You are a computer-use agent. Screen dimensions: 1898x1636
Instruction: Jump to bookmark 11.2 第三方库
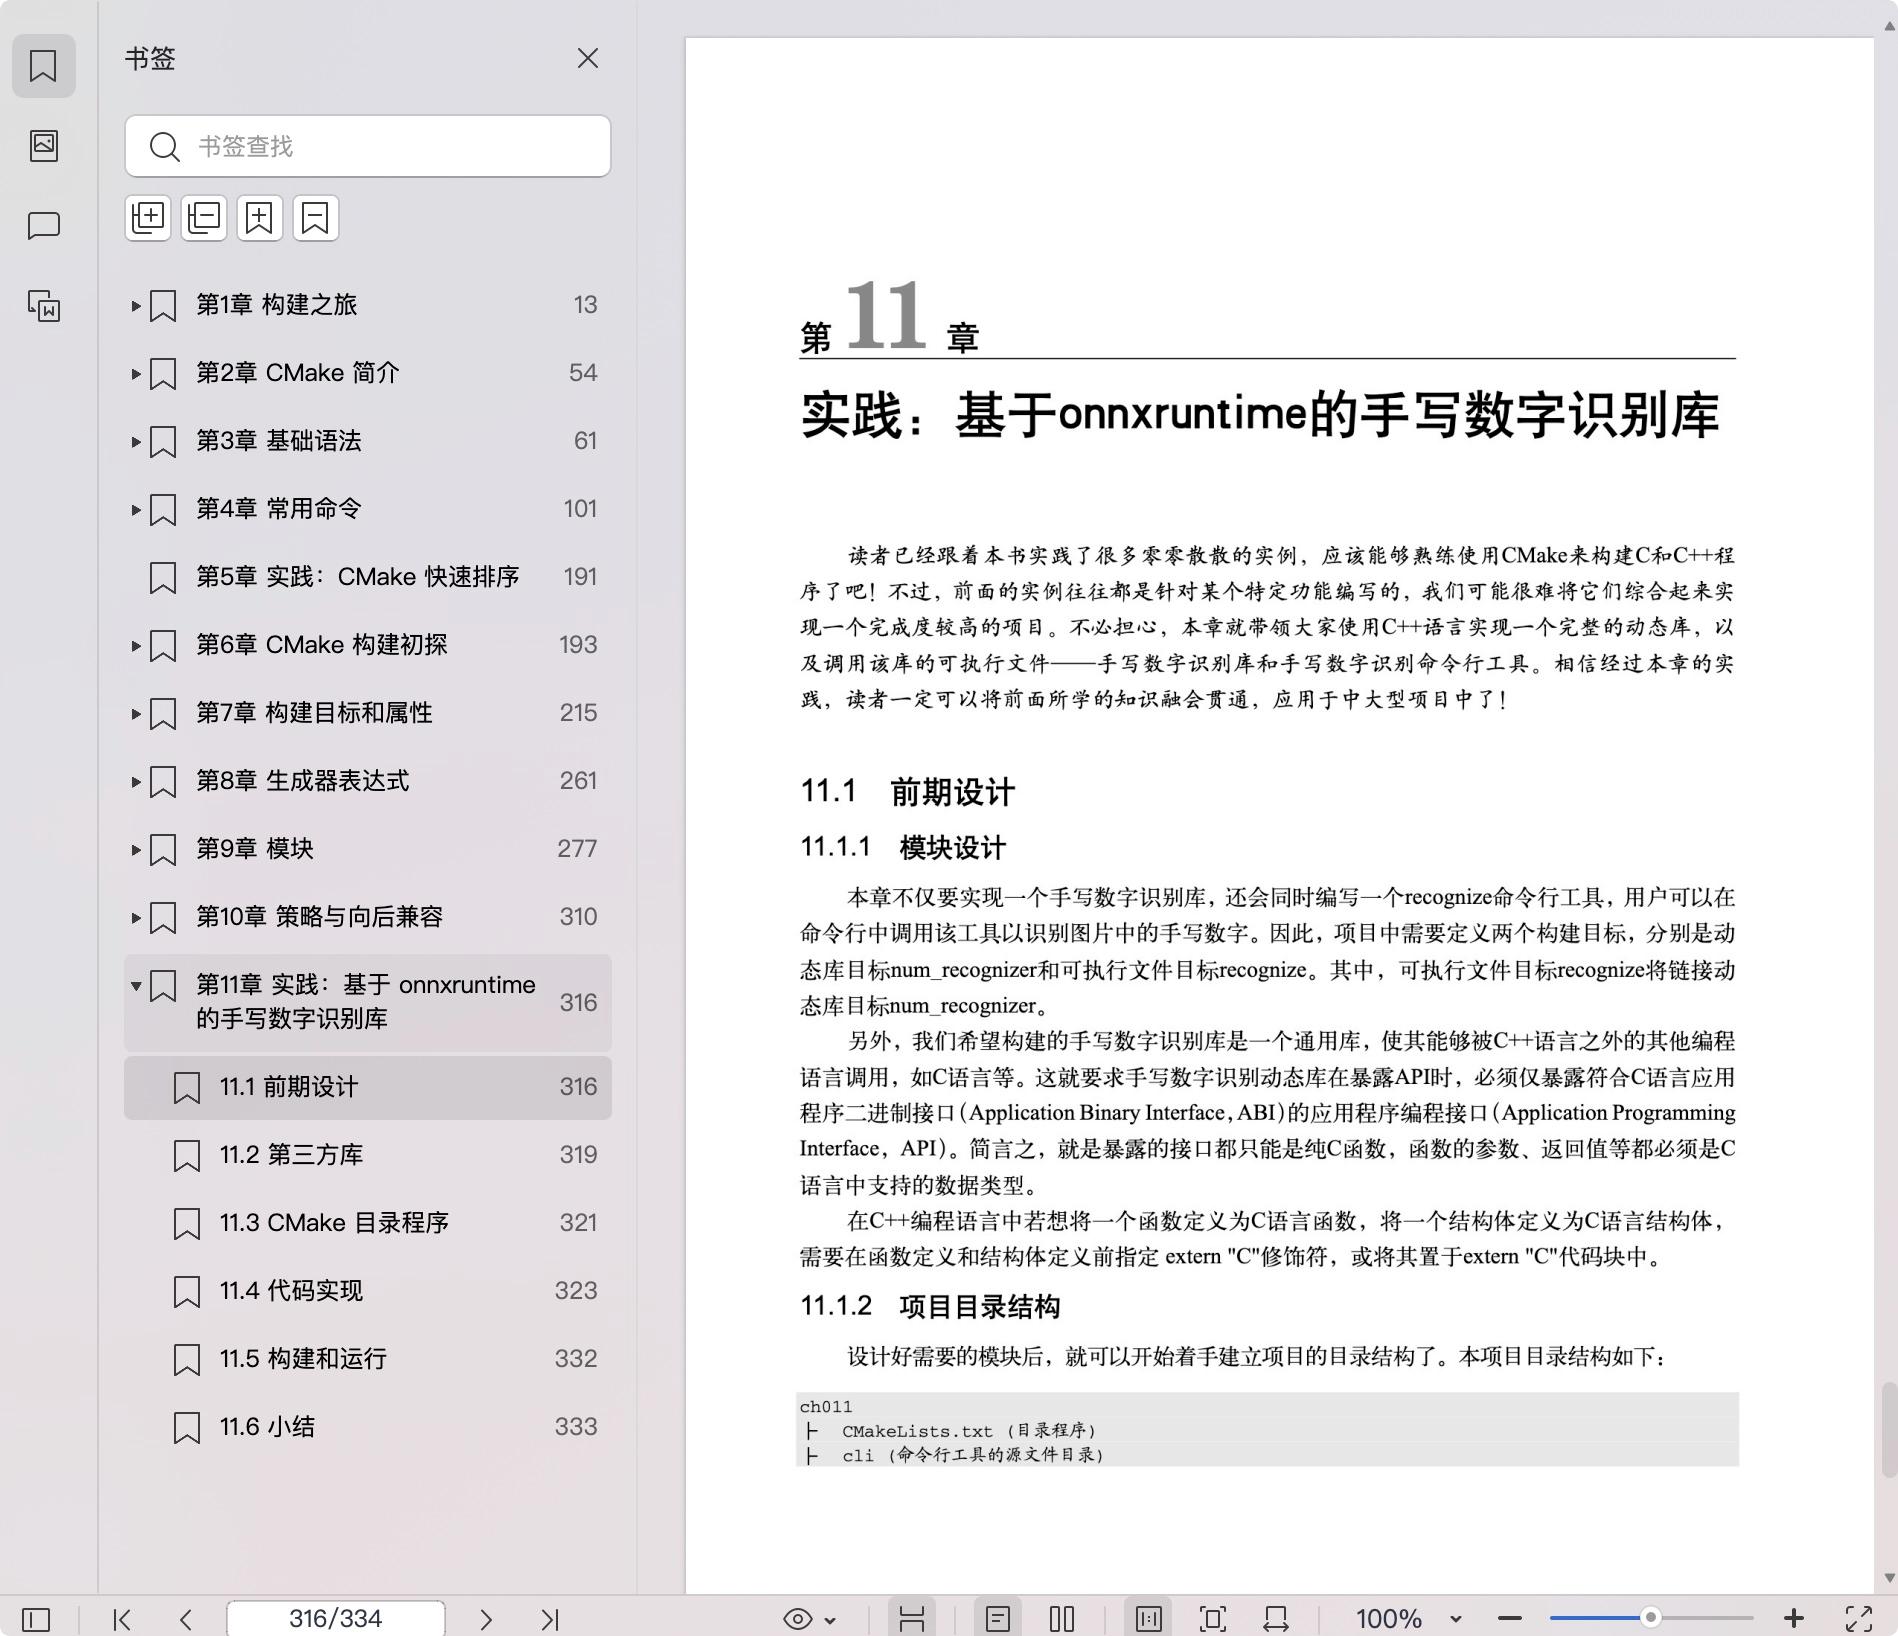pos(368,1155)
